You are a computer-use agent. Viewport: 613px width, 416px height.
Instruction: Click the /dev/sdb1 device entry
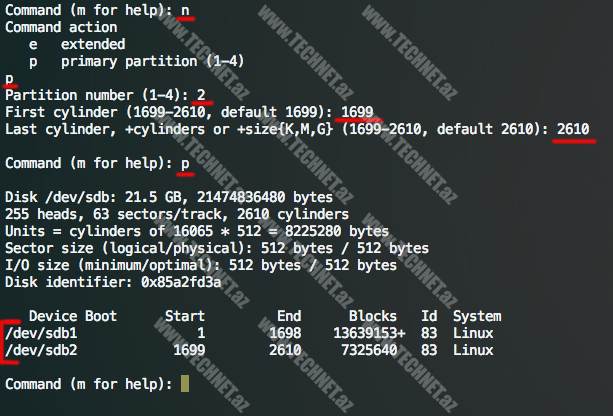tap(42, 332)
